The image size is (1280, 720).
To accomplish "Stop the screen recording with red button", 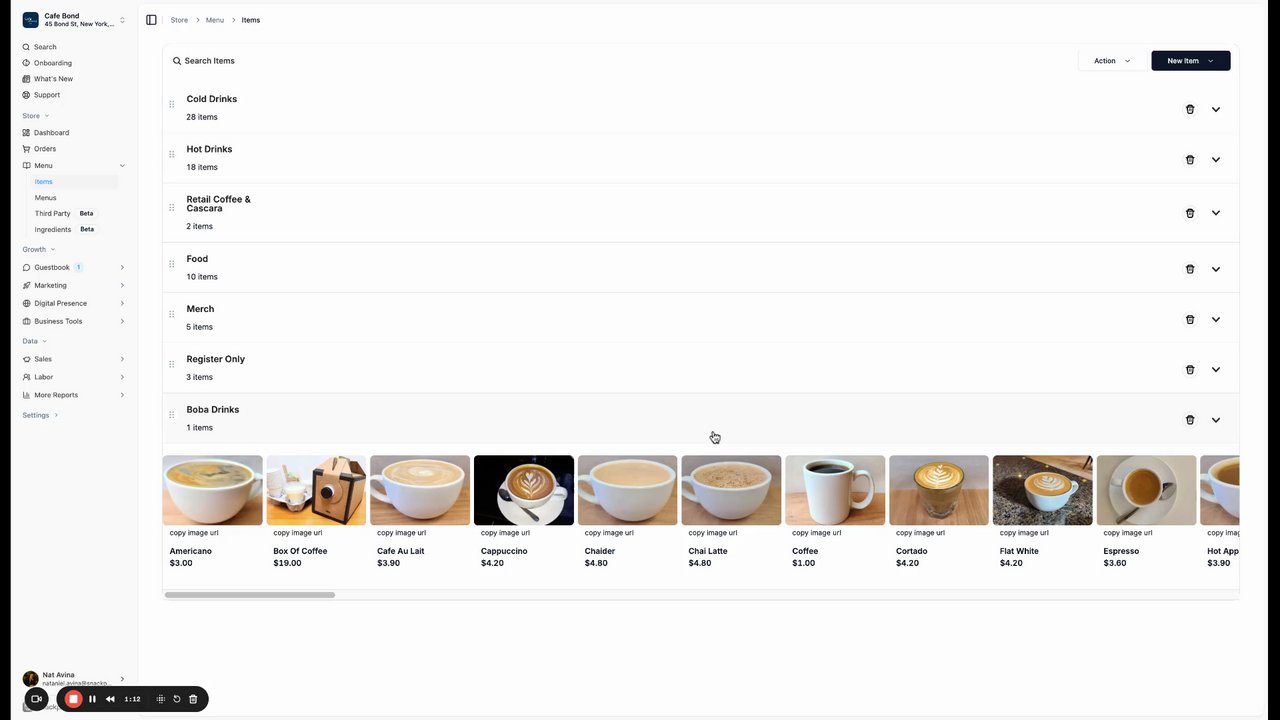I will click(x=73, y=699).
